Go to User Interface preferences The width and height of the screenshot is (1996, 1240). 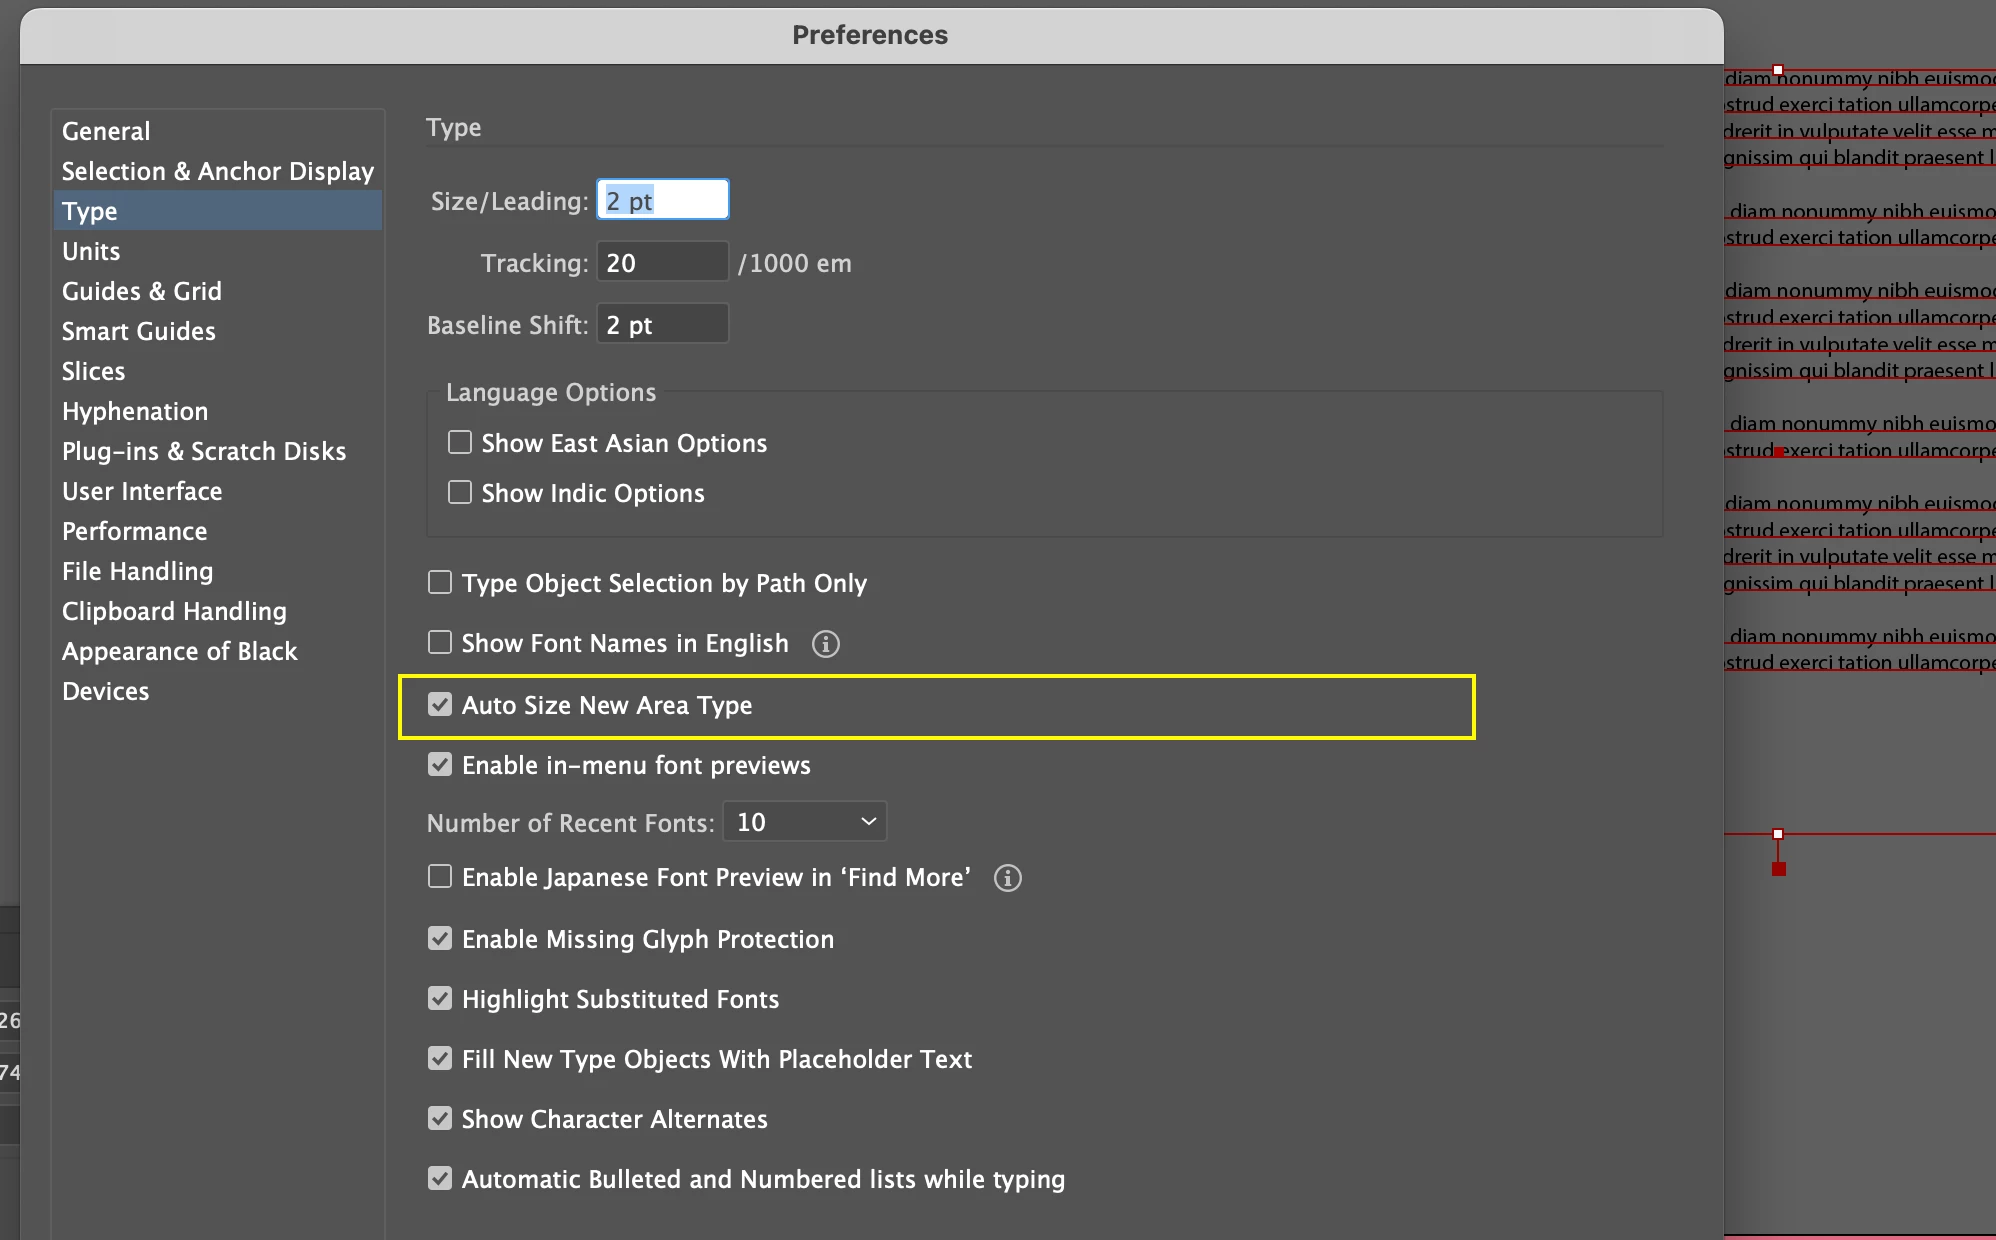[142, 491]
